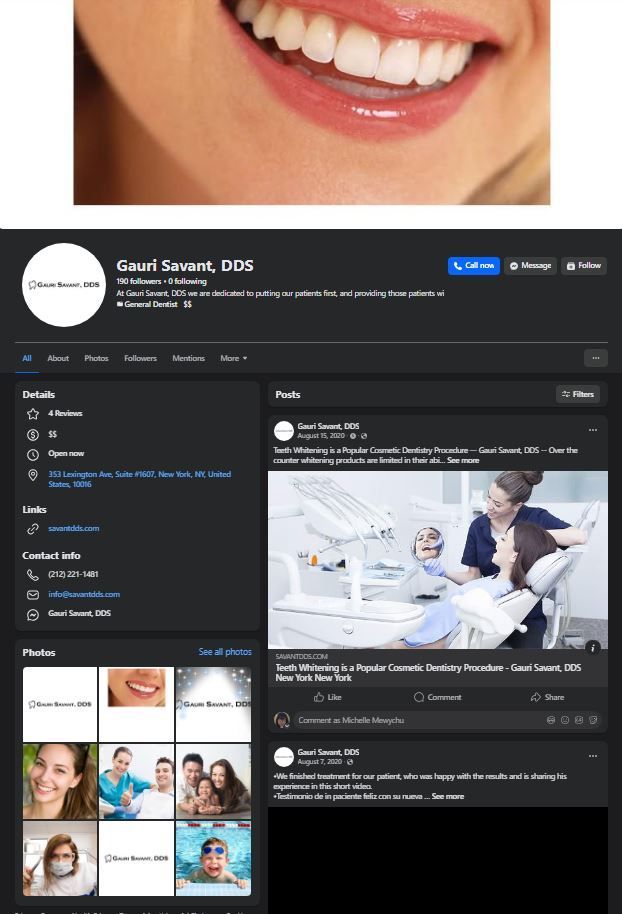622x914 pixels.
Task: Open the teeth whitening post image
Action: [x=438, y=560]
